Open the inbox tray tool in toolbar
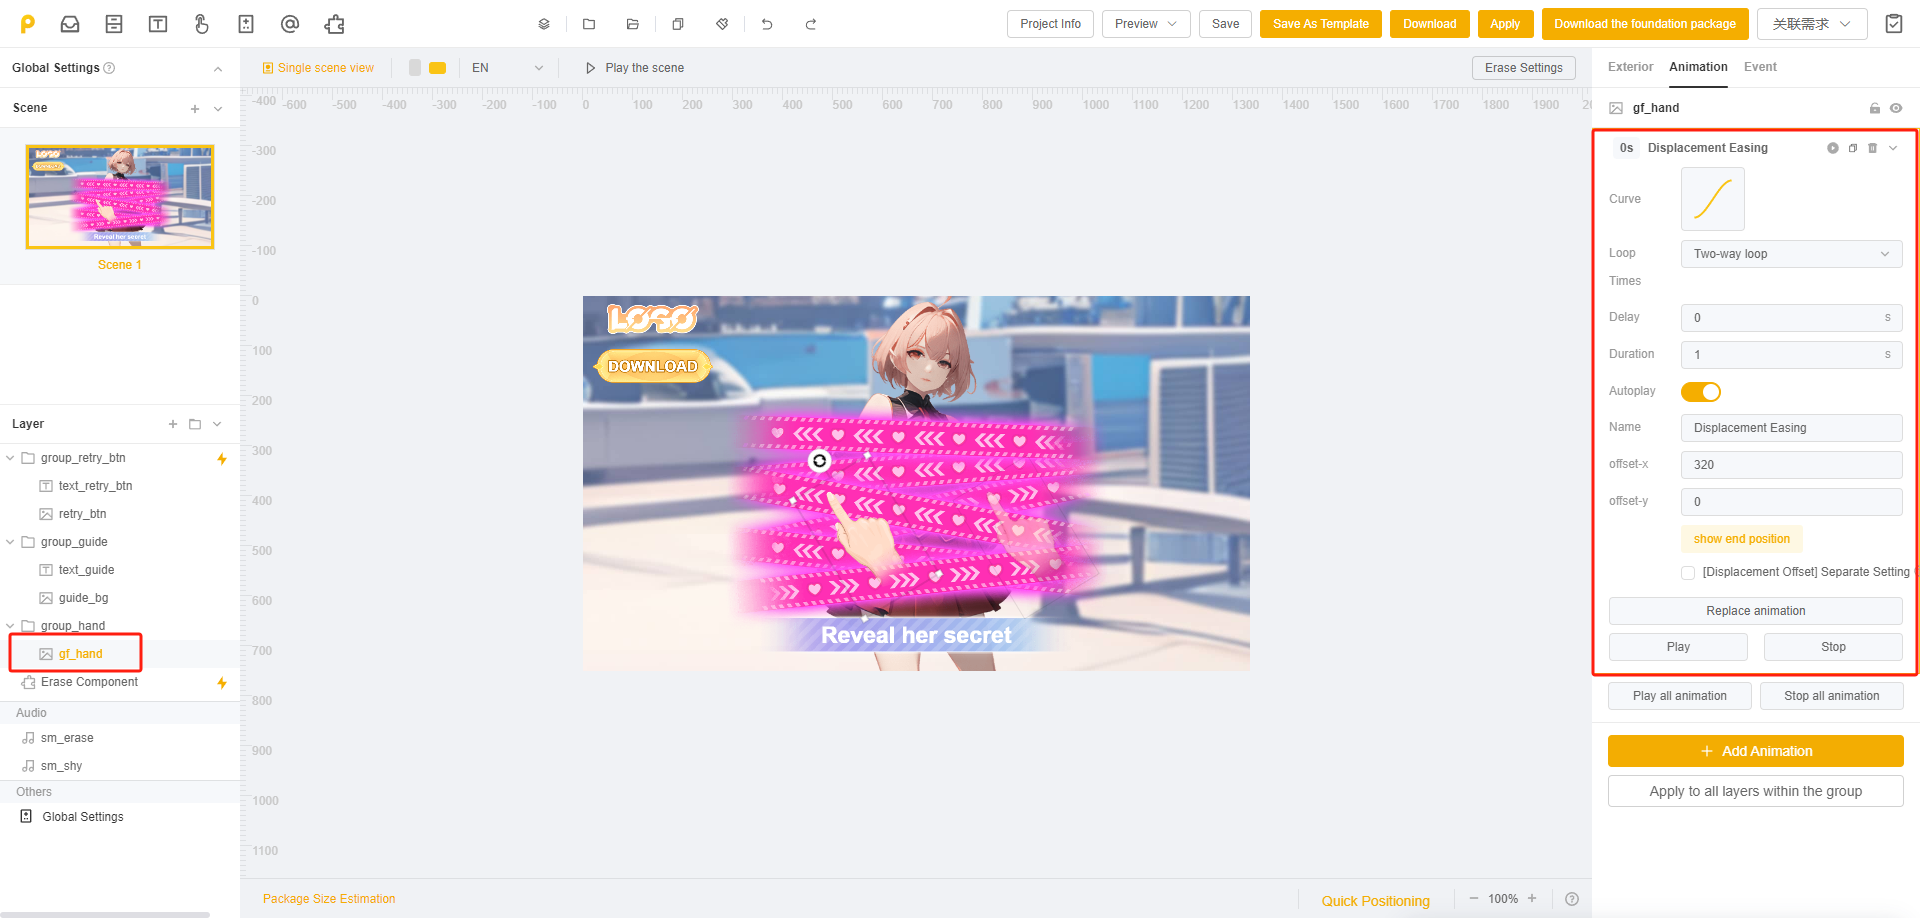The width and height of the screenshot is (1920, 918). click(x=70, y=24)
